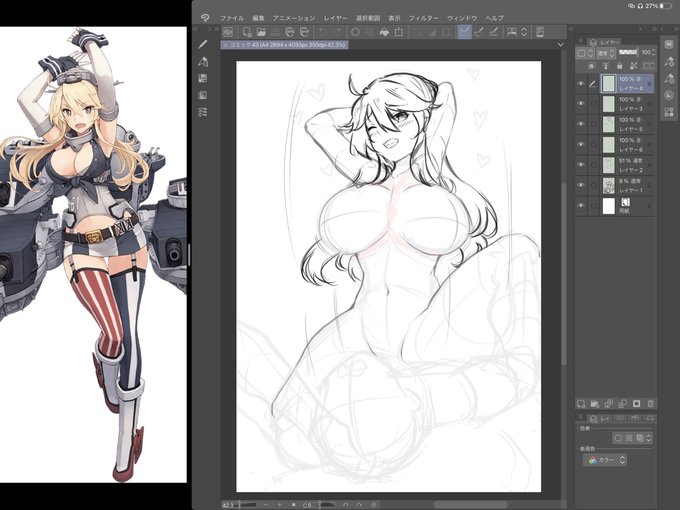Click the Lock transparent pixels icon

click(634, 66)
